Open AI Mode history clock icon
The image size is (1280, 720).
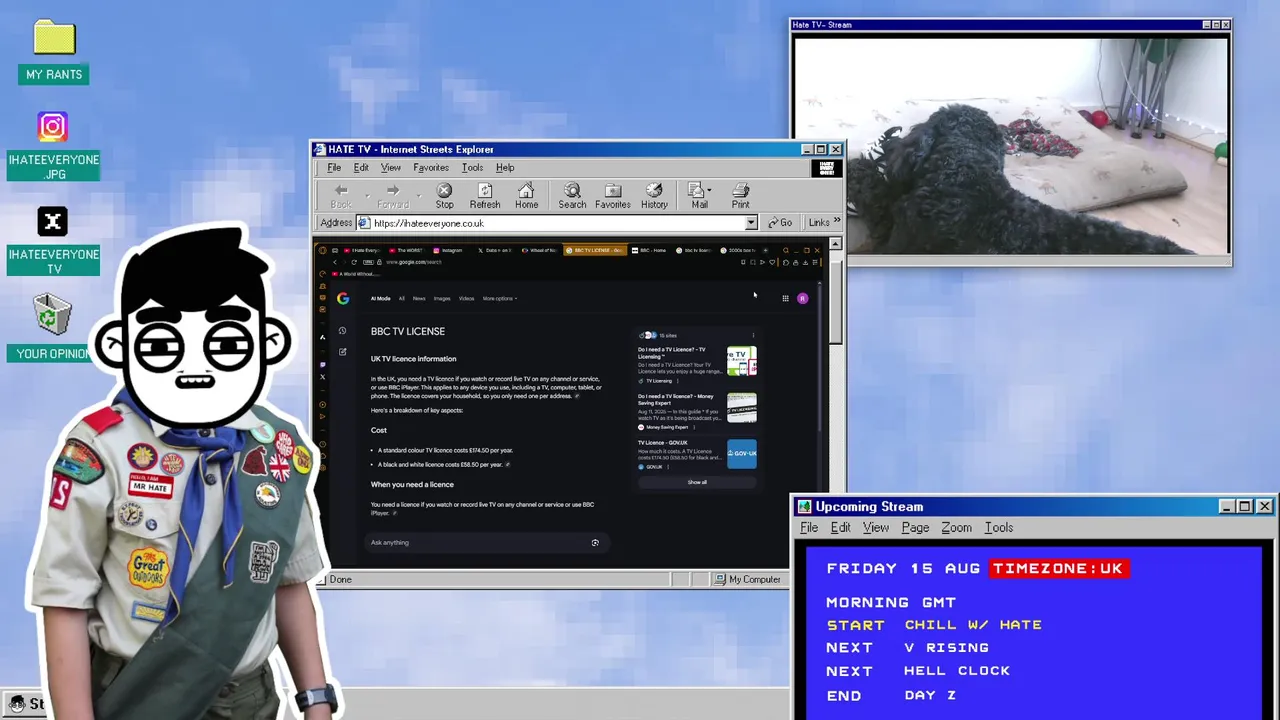click(x=342, y=331)
